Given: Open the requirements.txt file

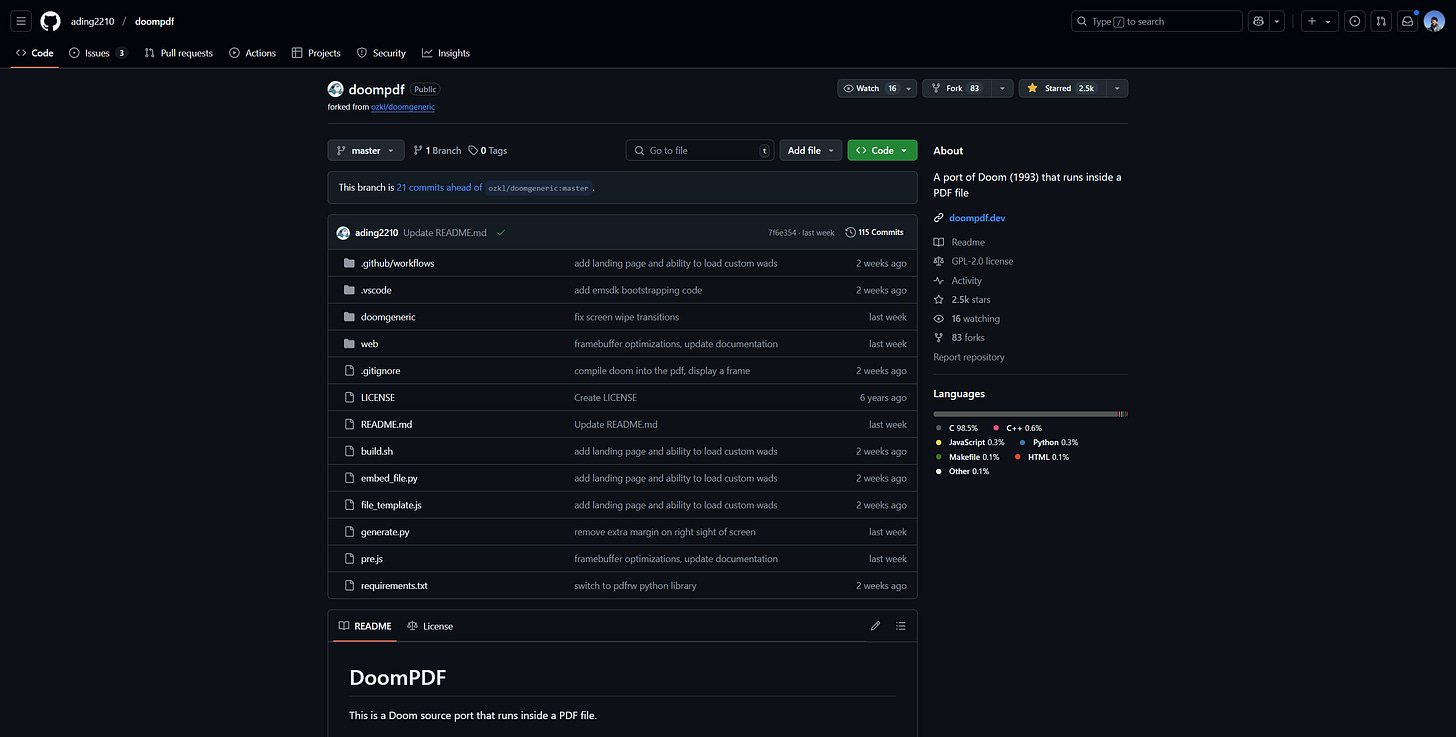Looking at the screenshot, I should tap(394, 586).
